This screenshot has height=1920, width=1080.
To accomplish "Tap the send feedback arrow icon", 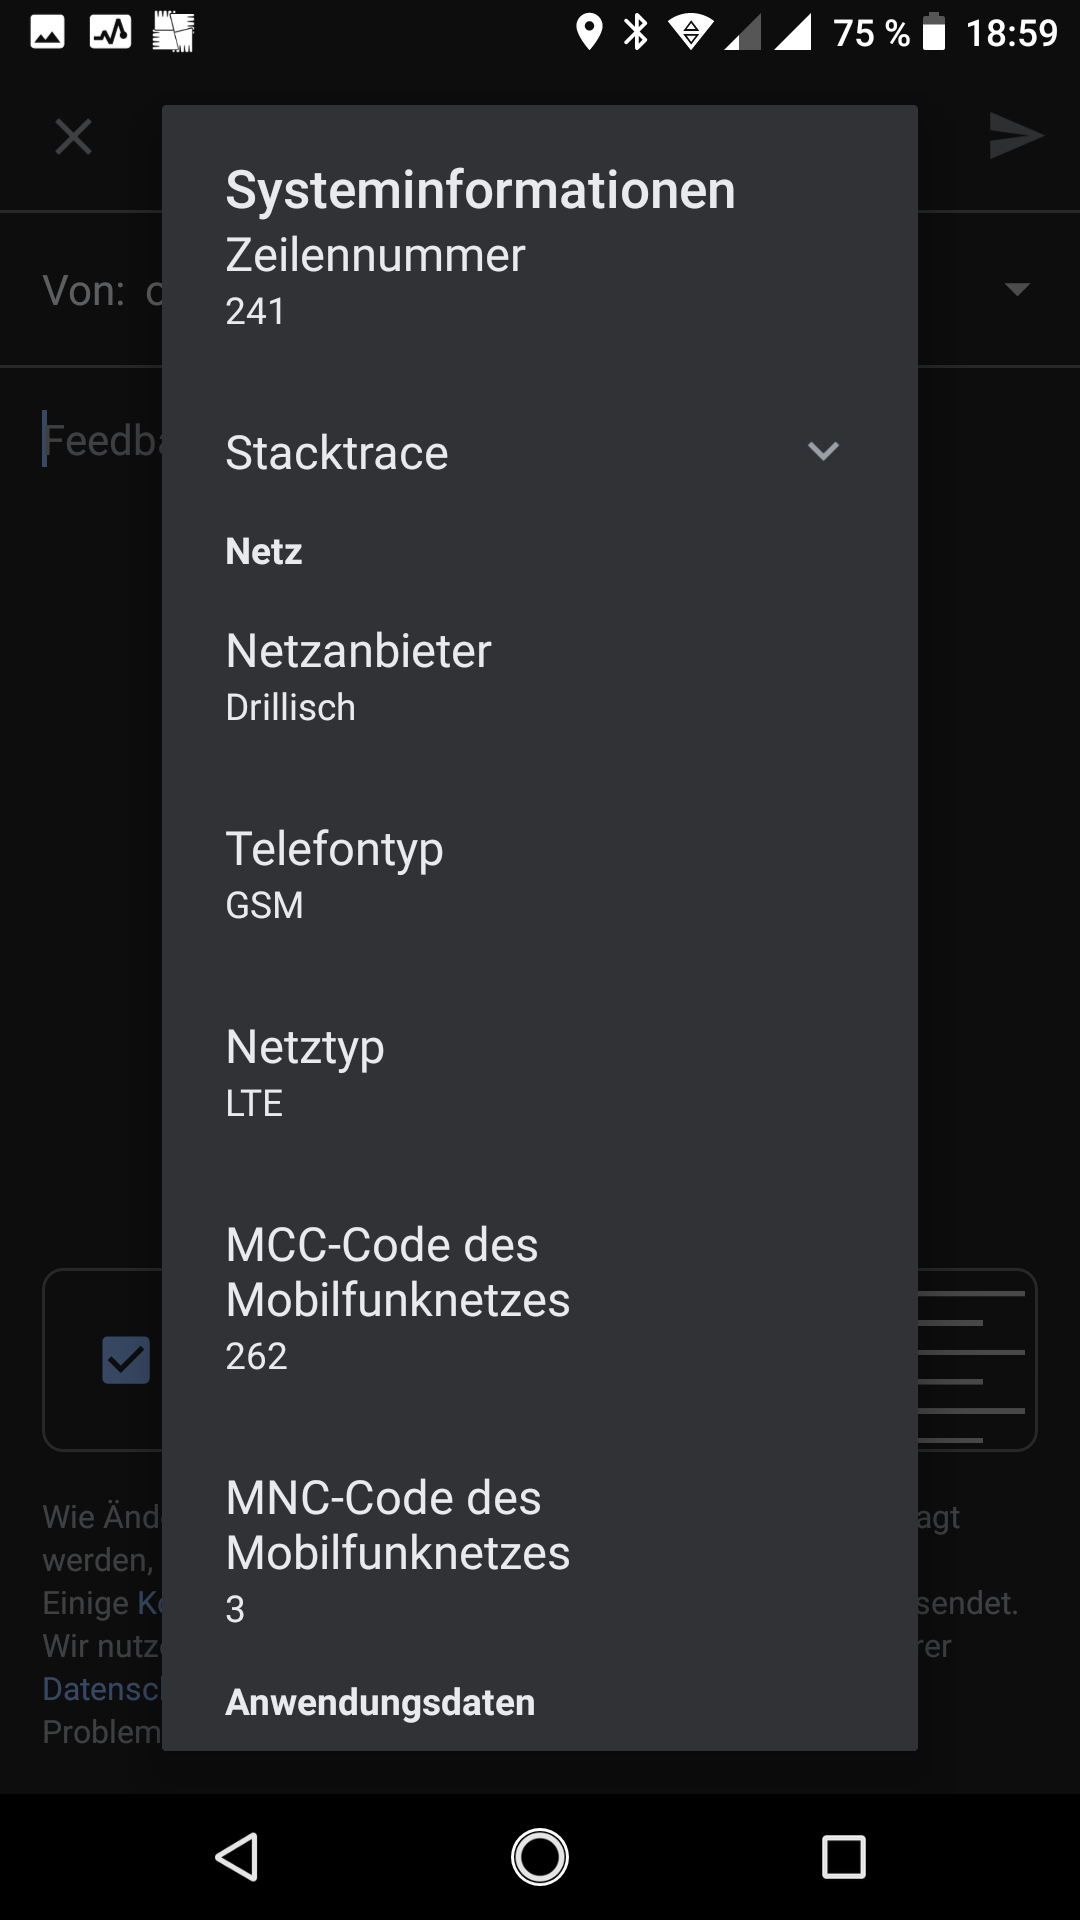I will click(1015, 135).
